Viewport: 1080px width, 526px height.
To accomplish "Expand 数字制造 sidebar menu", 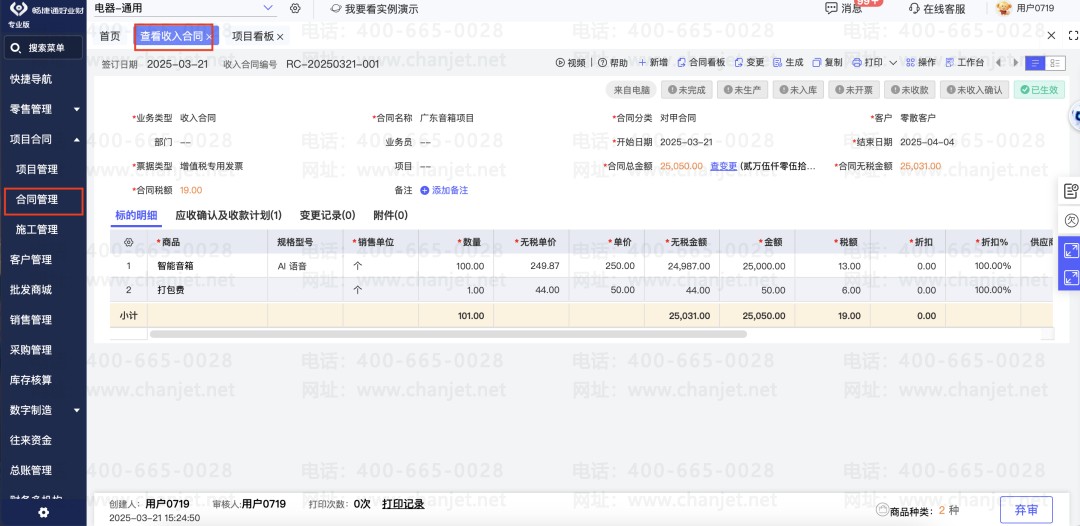I will pyautogui.click(x=43, y=410).
